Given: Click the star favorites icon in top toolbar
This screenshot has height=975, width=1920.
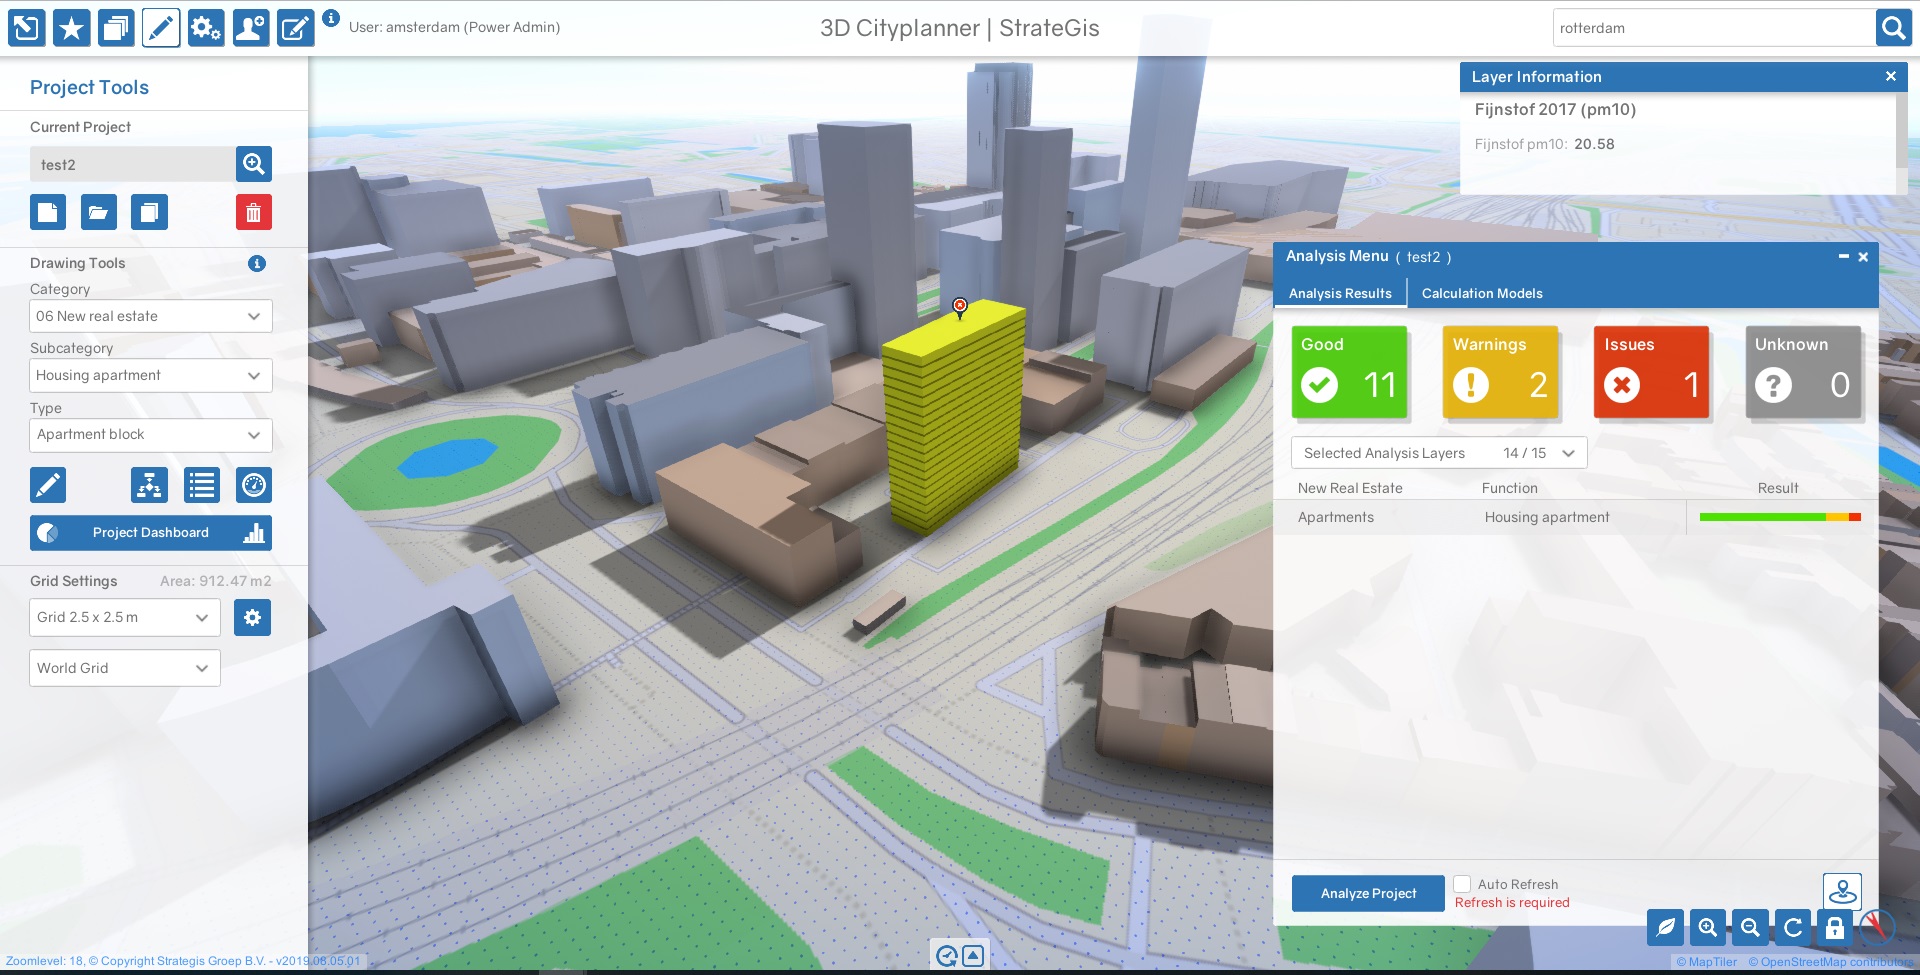Looking at the screenshot, I should pos(71,28).
